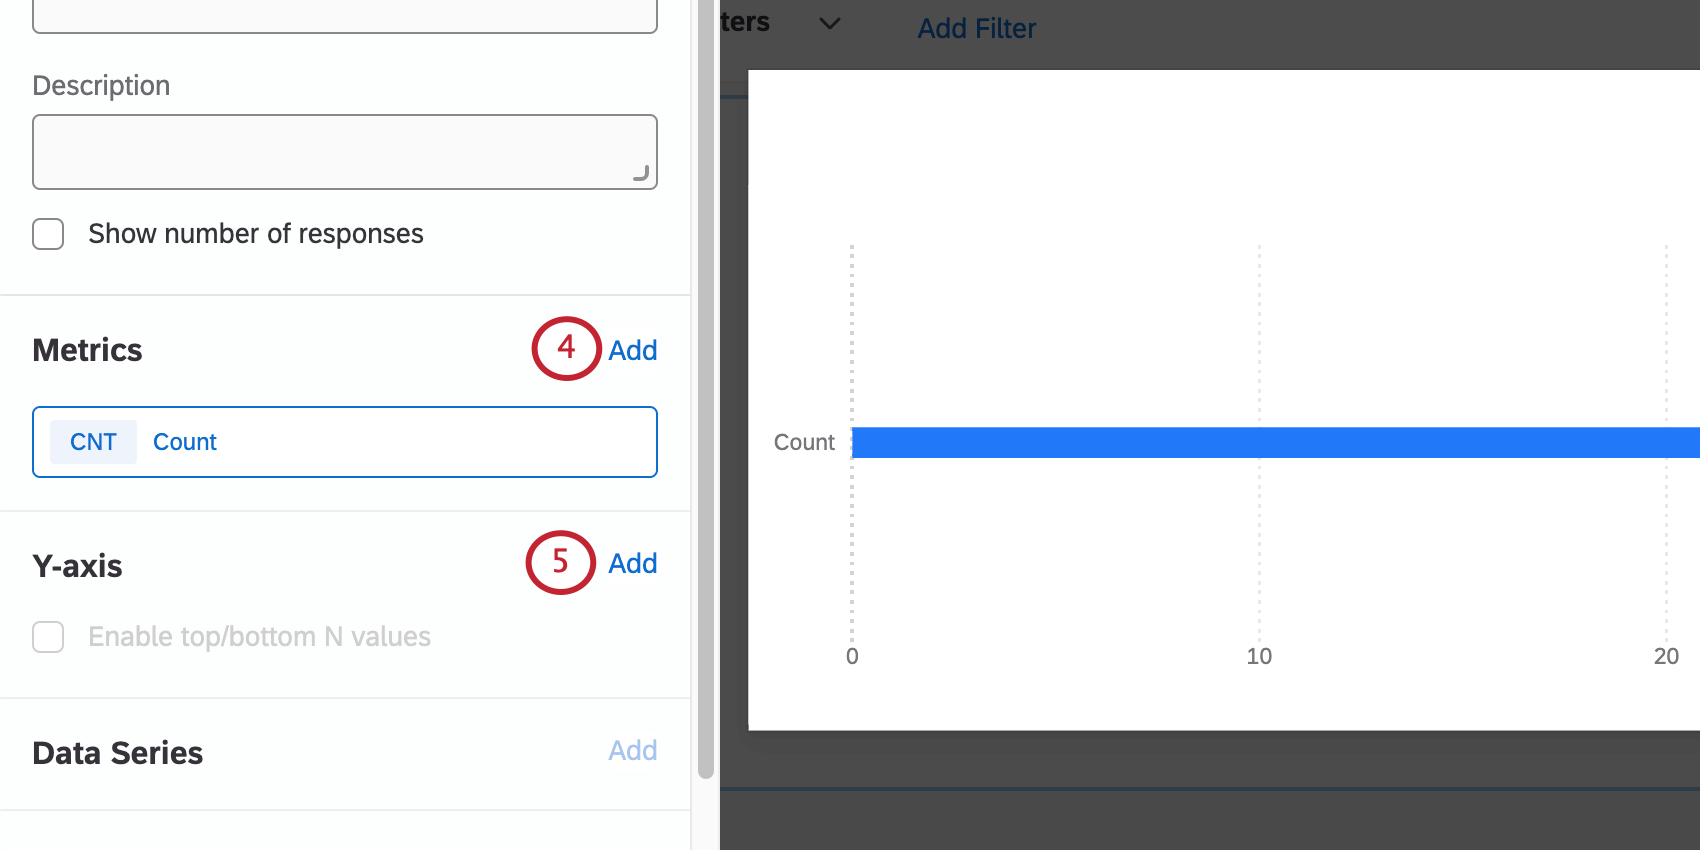1700x850 pixels.
Task: Click the Count axis label on the chart
Action: [x=803, y=441]
